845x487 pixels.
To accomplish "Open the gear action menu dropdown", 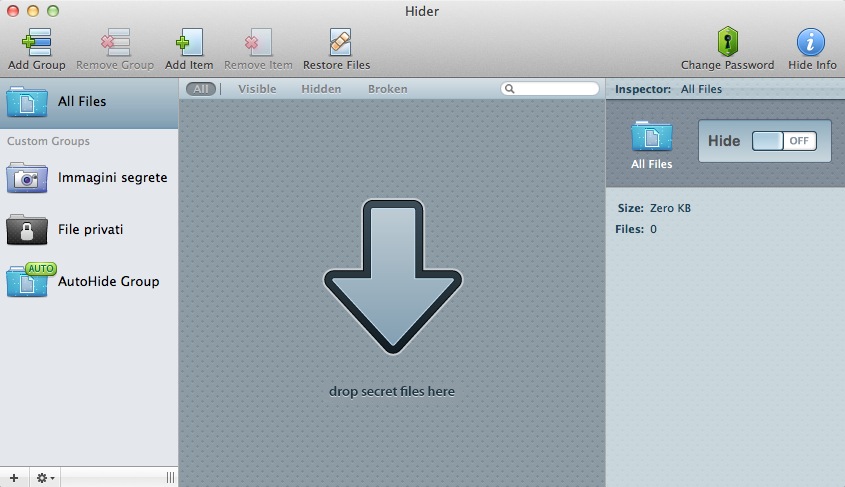I will tap(45, 478).
